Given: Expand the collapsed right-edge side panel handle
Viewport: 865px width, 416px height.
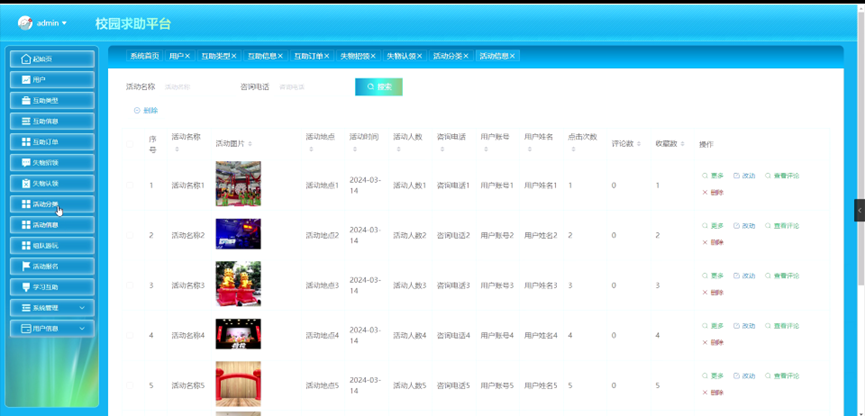Looking at the screenshot, I should click(859, 210).
